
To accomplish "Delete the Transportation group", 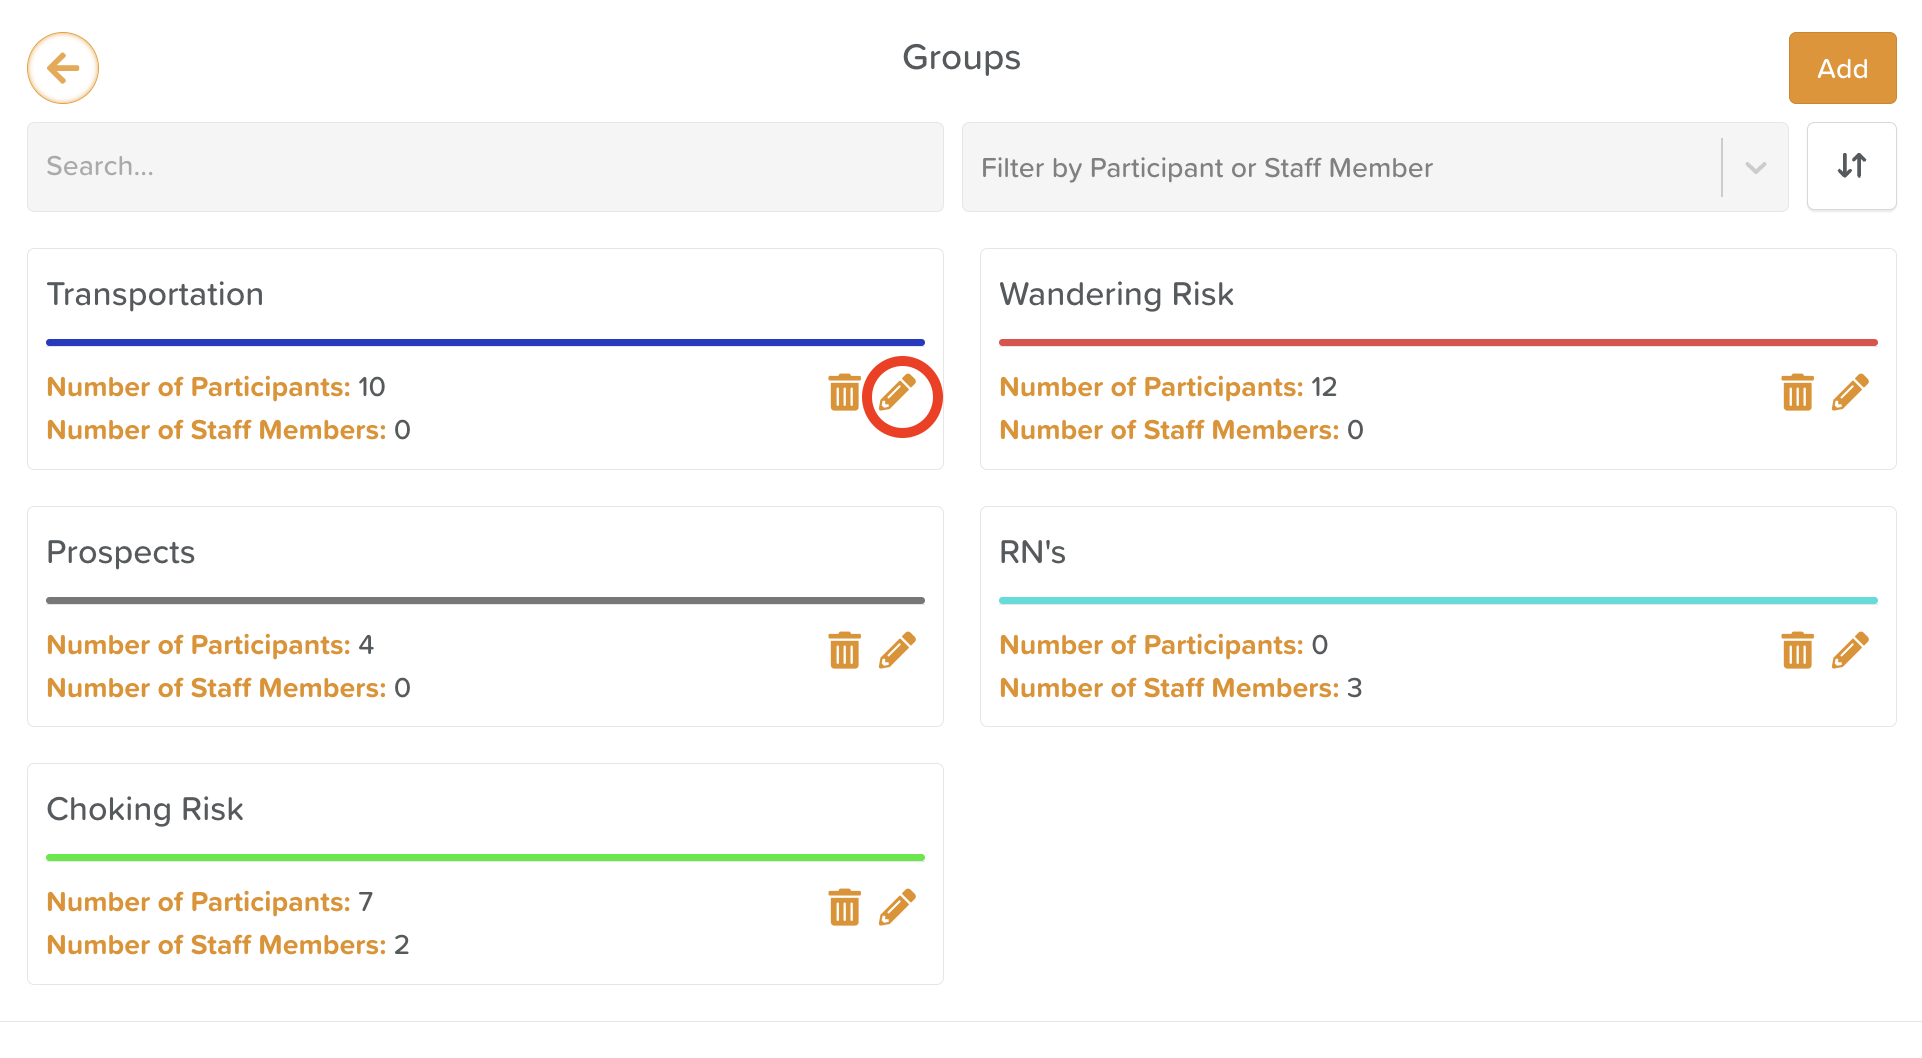I will click(844, 392).
